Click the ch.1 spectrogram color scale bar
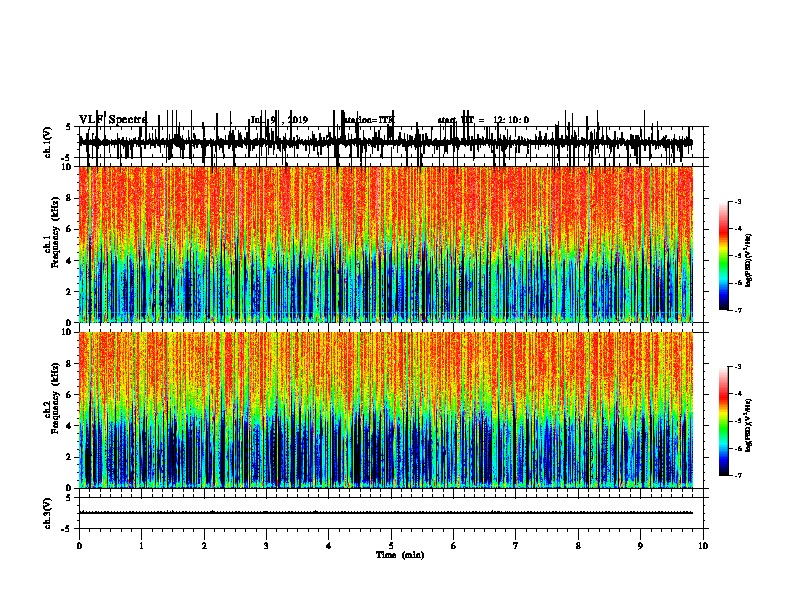The width and height of the screenshot is (792, 612). (724, 256)
